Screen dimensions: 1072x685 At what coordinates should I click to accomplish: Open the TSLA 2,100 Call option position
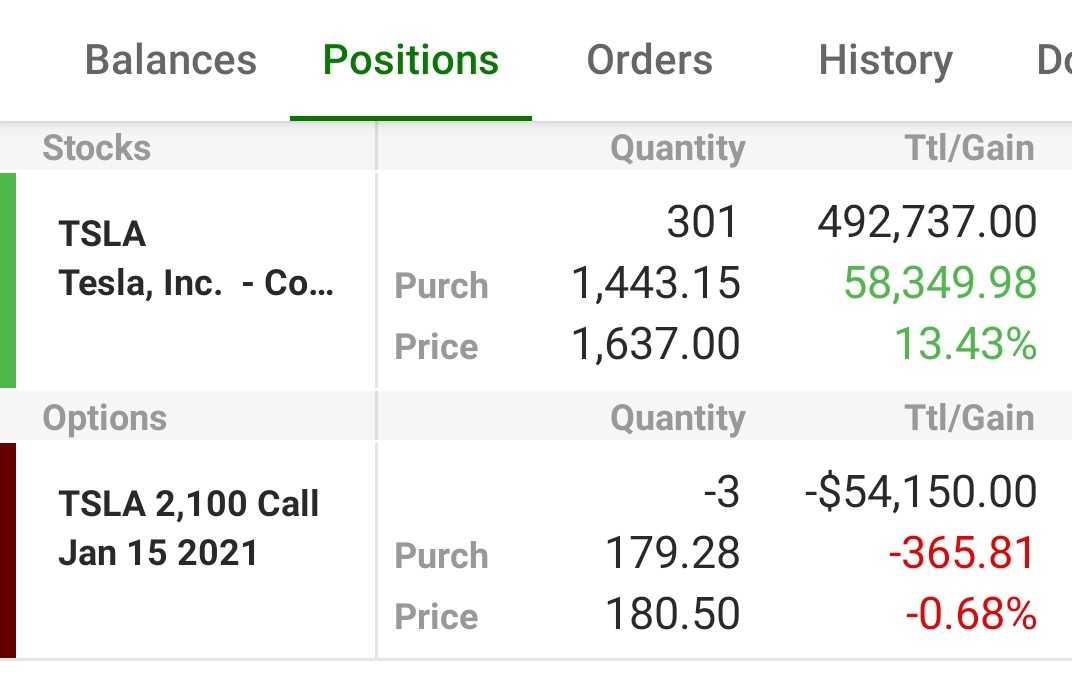pyautogui.click(x=188, y=504)
